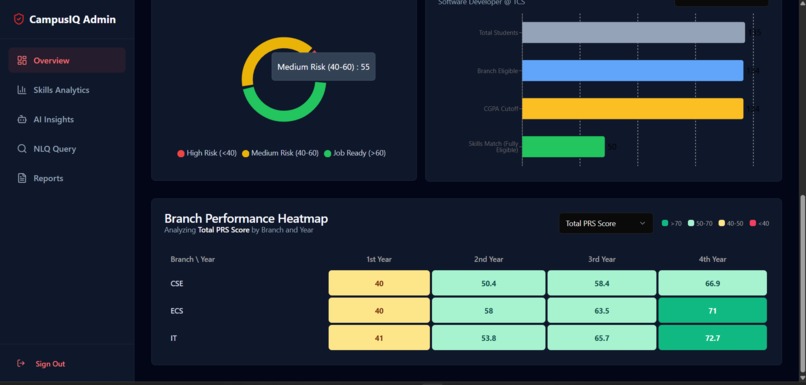Viewport: 806px width, 385px height.
Task: Click ECS 1st Year cell showing 40
Action: 379,310
